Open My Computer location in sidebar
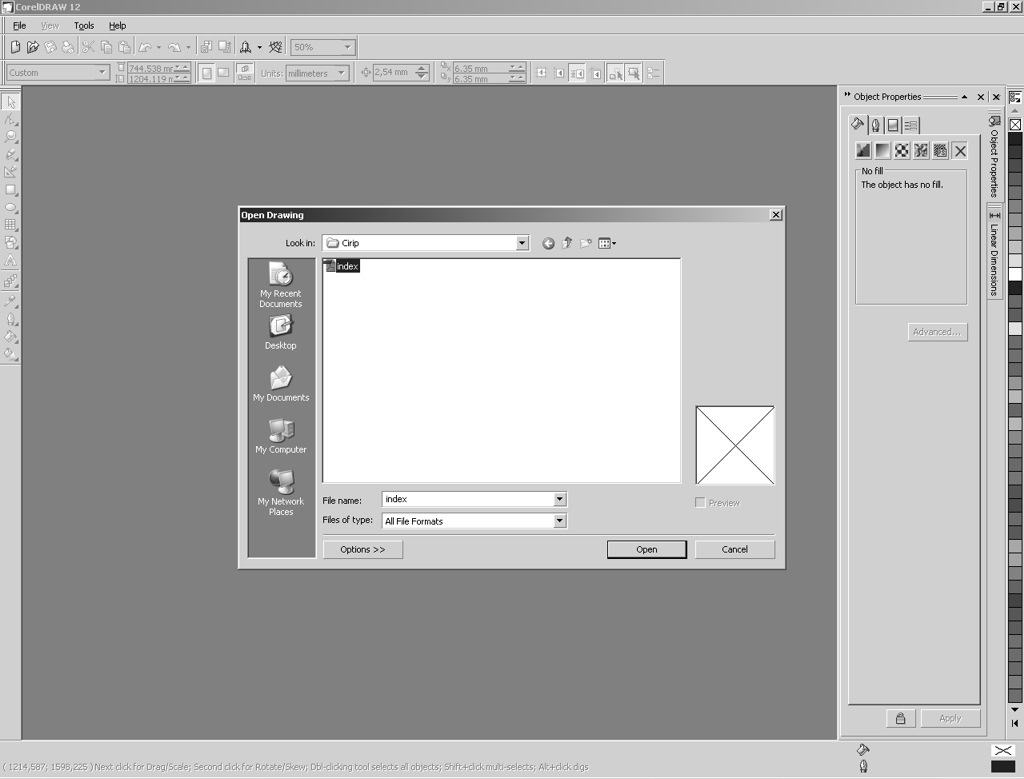The image size is (1024, 779). (281, 436)
